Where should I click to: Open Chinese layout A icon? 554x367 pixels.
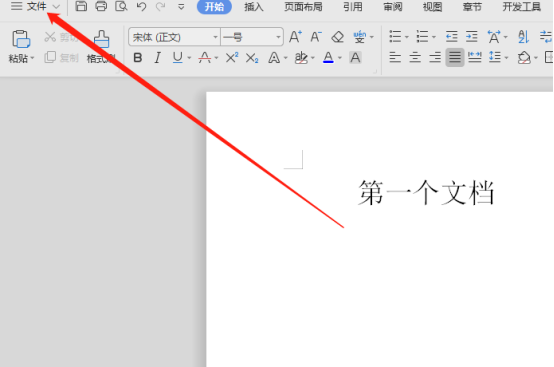click(494, 36)
